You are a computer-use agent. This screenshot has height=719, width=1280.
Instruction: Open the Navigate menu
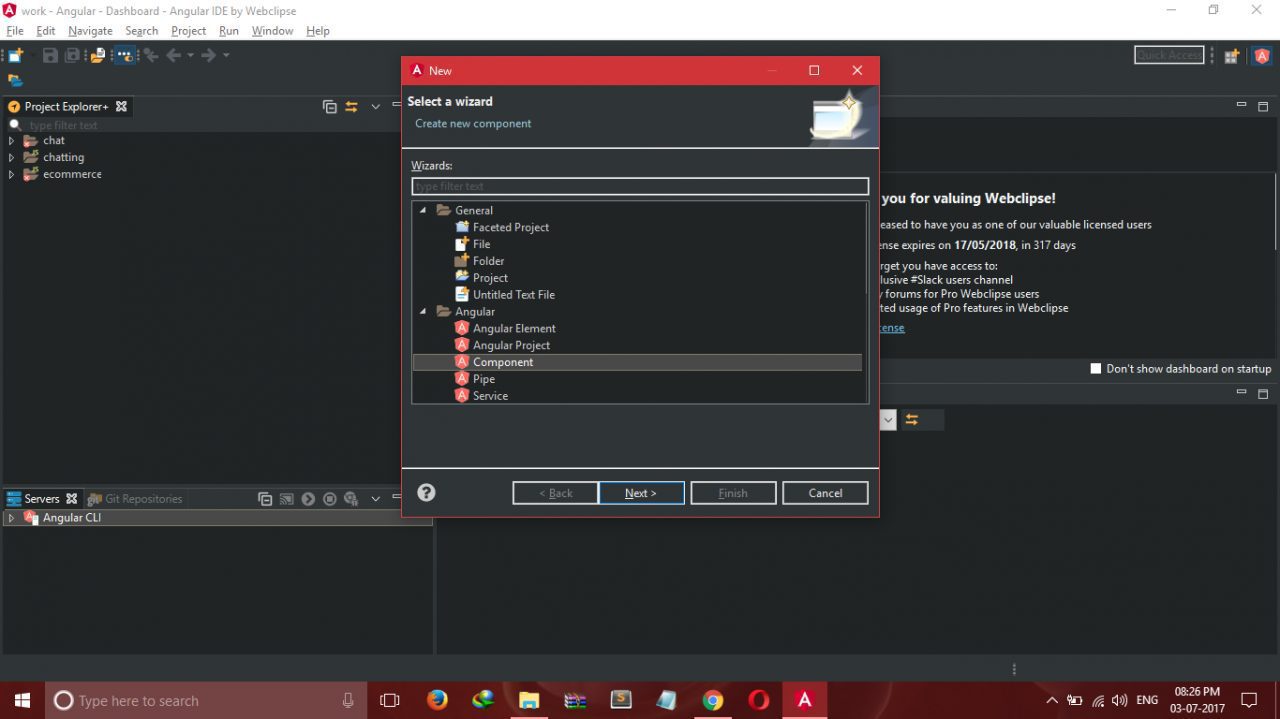pyautogui.click(x=90, y=31)
